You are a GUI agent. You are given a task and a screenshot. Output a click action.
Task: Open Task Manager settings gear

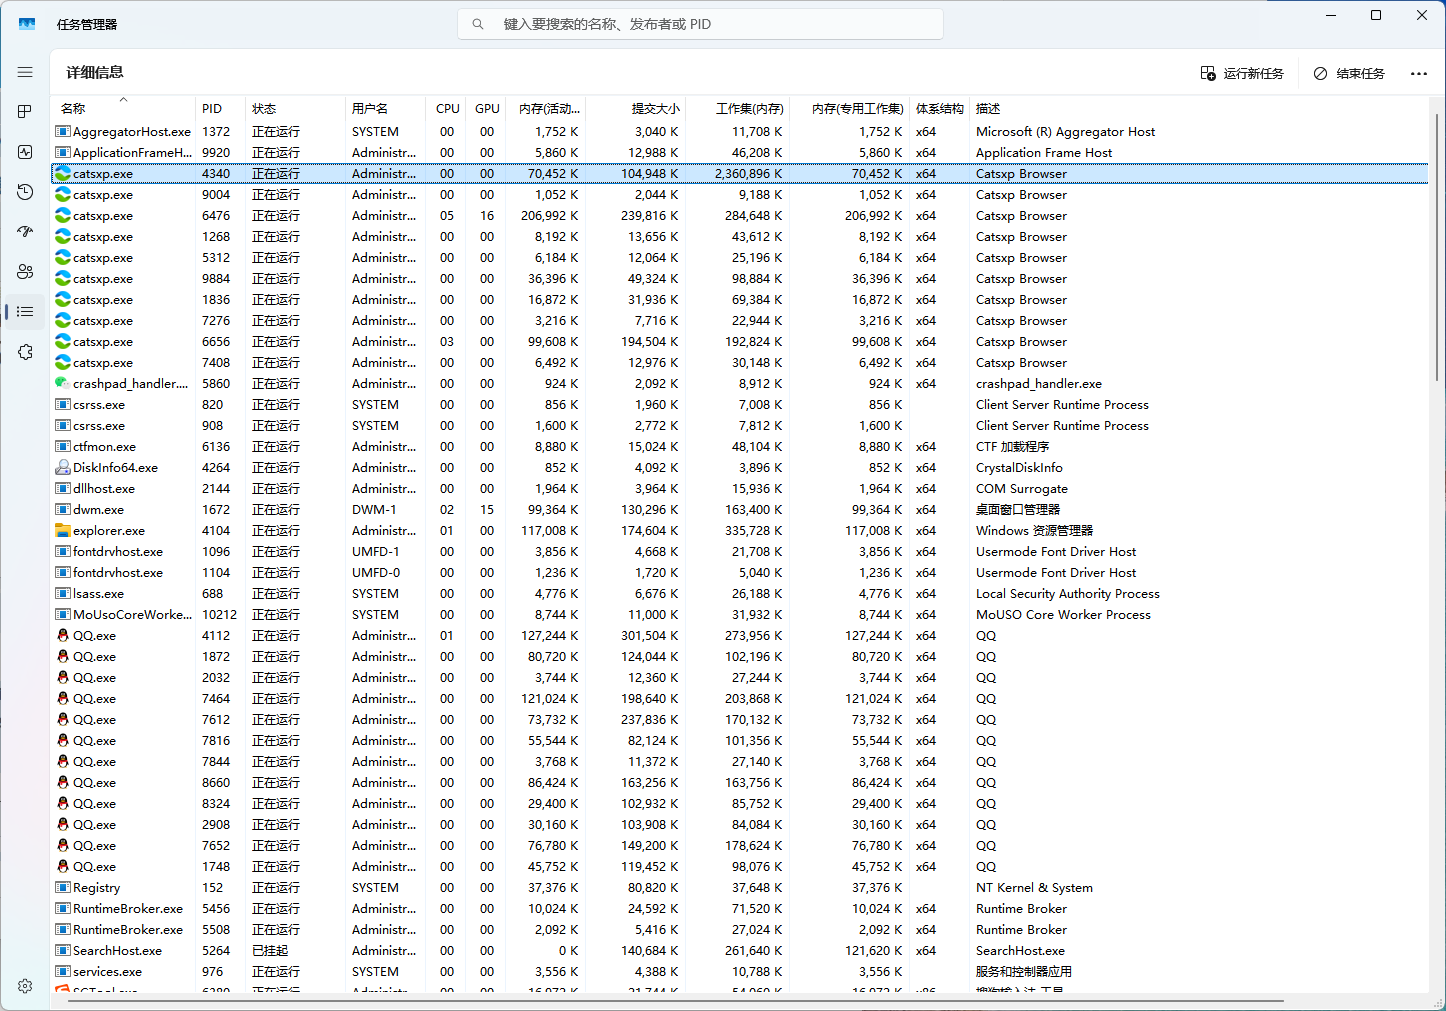point(25,986)
